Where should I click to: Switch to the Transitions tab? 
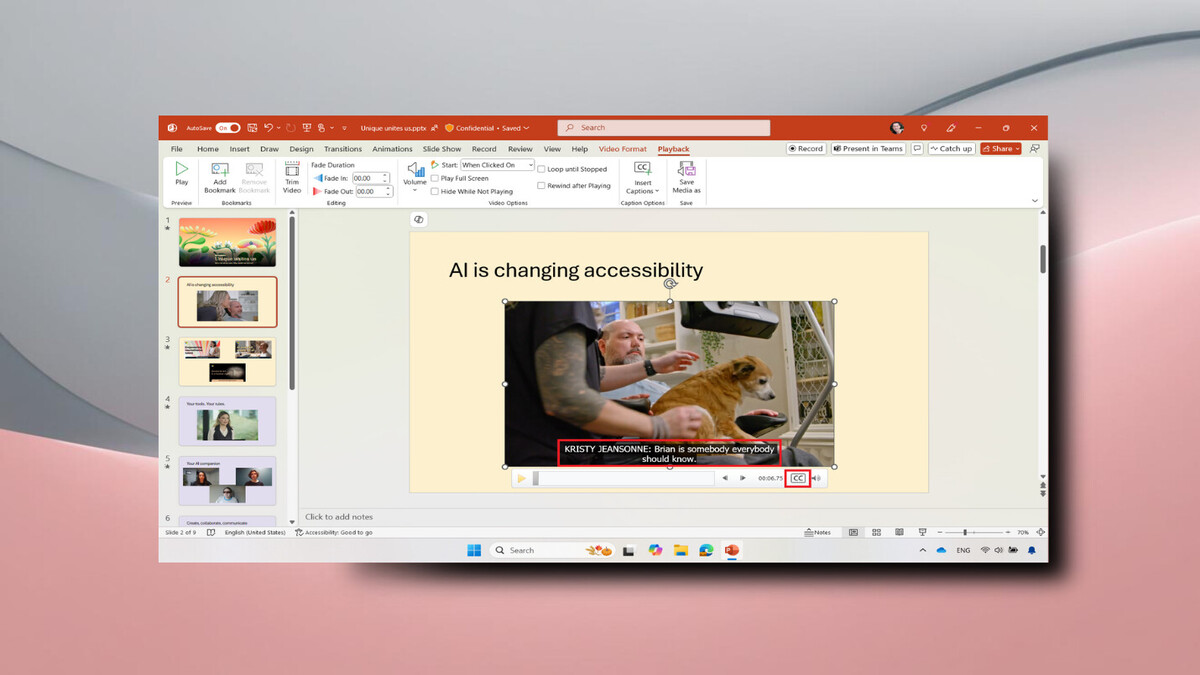coord(343,149)
